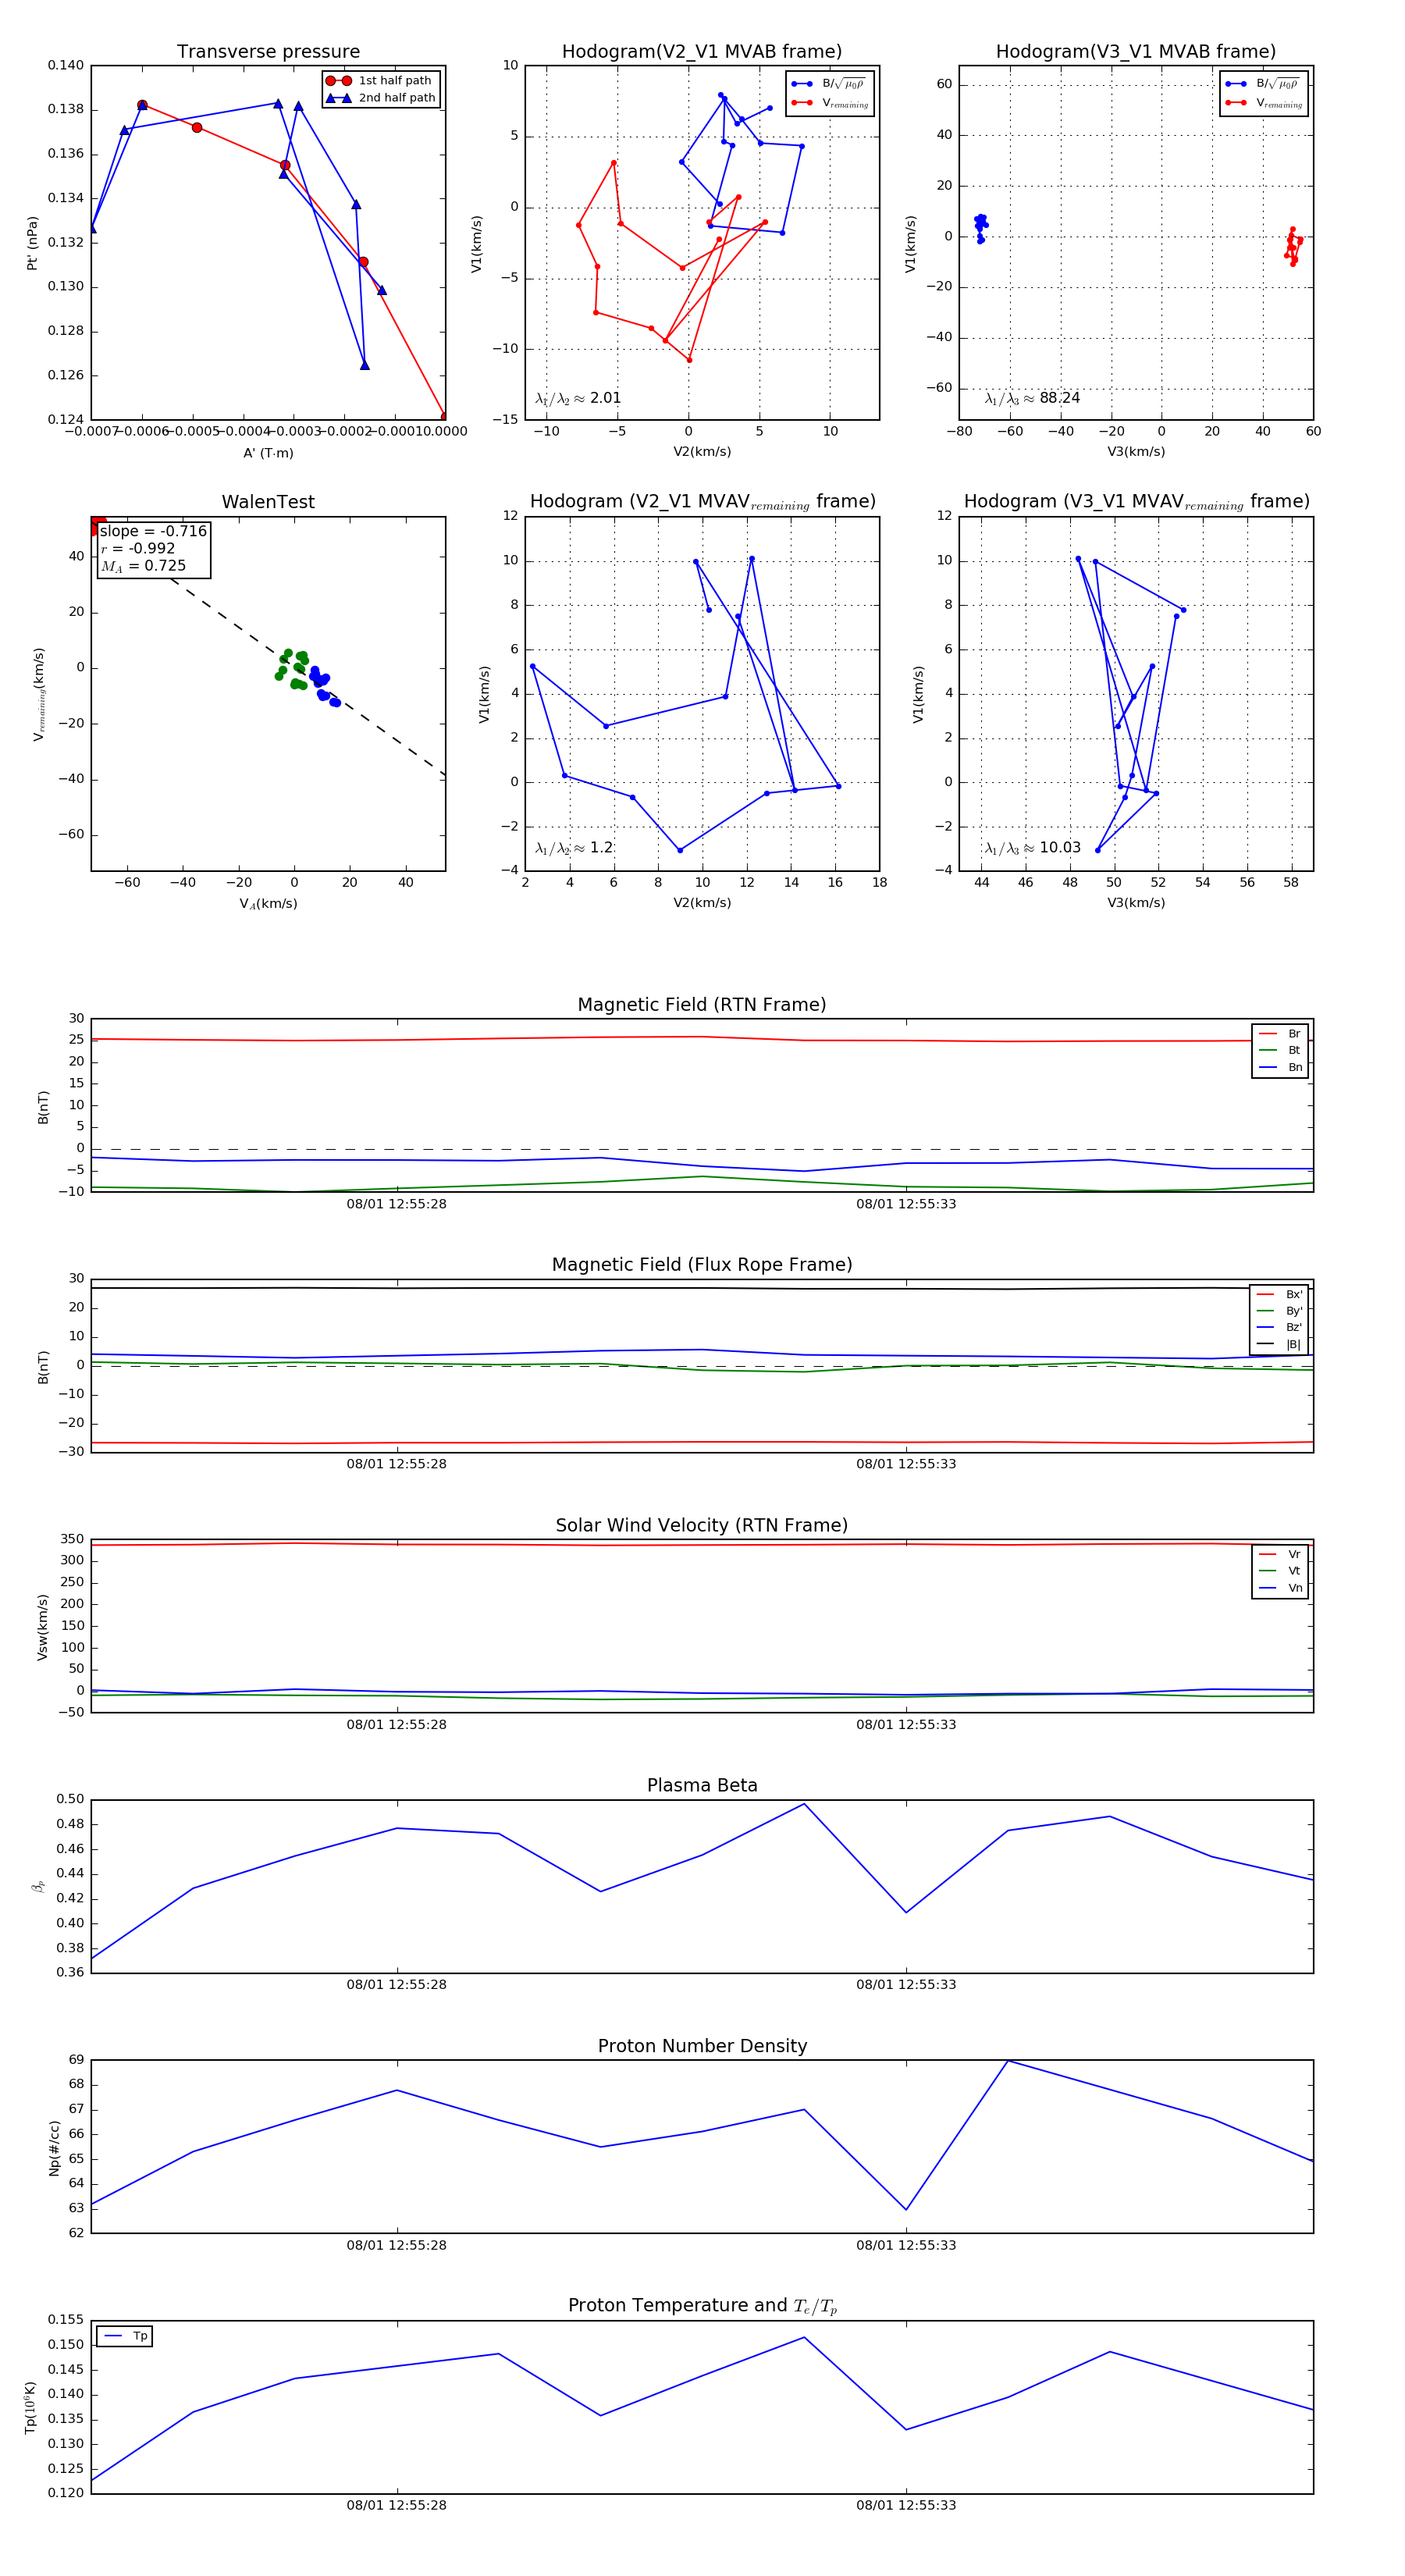Click 'V2(km/s)' label under MVAV remaining V2_V1 hodogram
Image resolution: width=1405 pixels, height=2576 pixels.
[x=702, y=903]
